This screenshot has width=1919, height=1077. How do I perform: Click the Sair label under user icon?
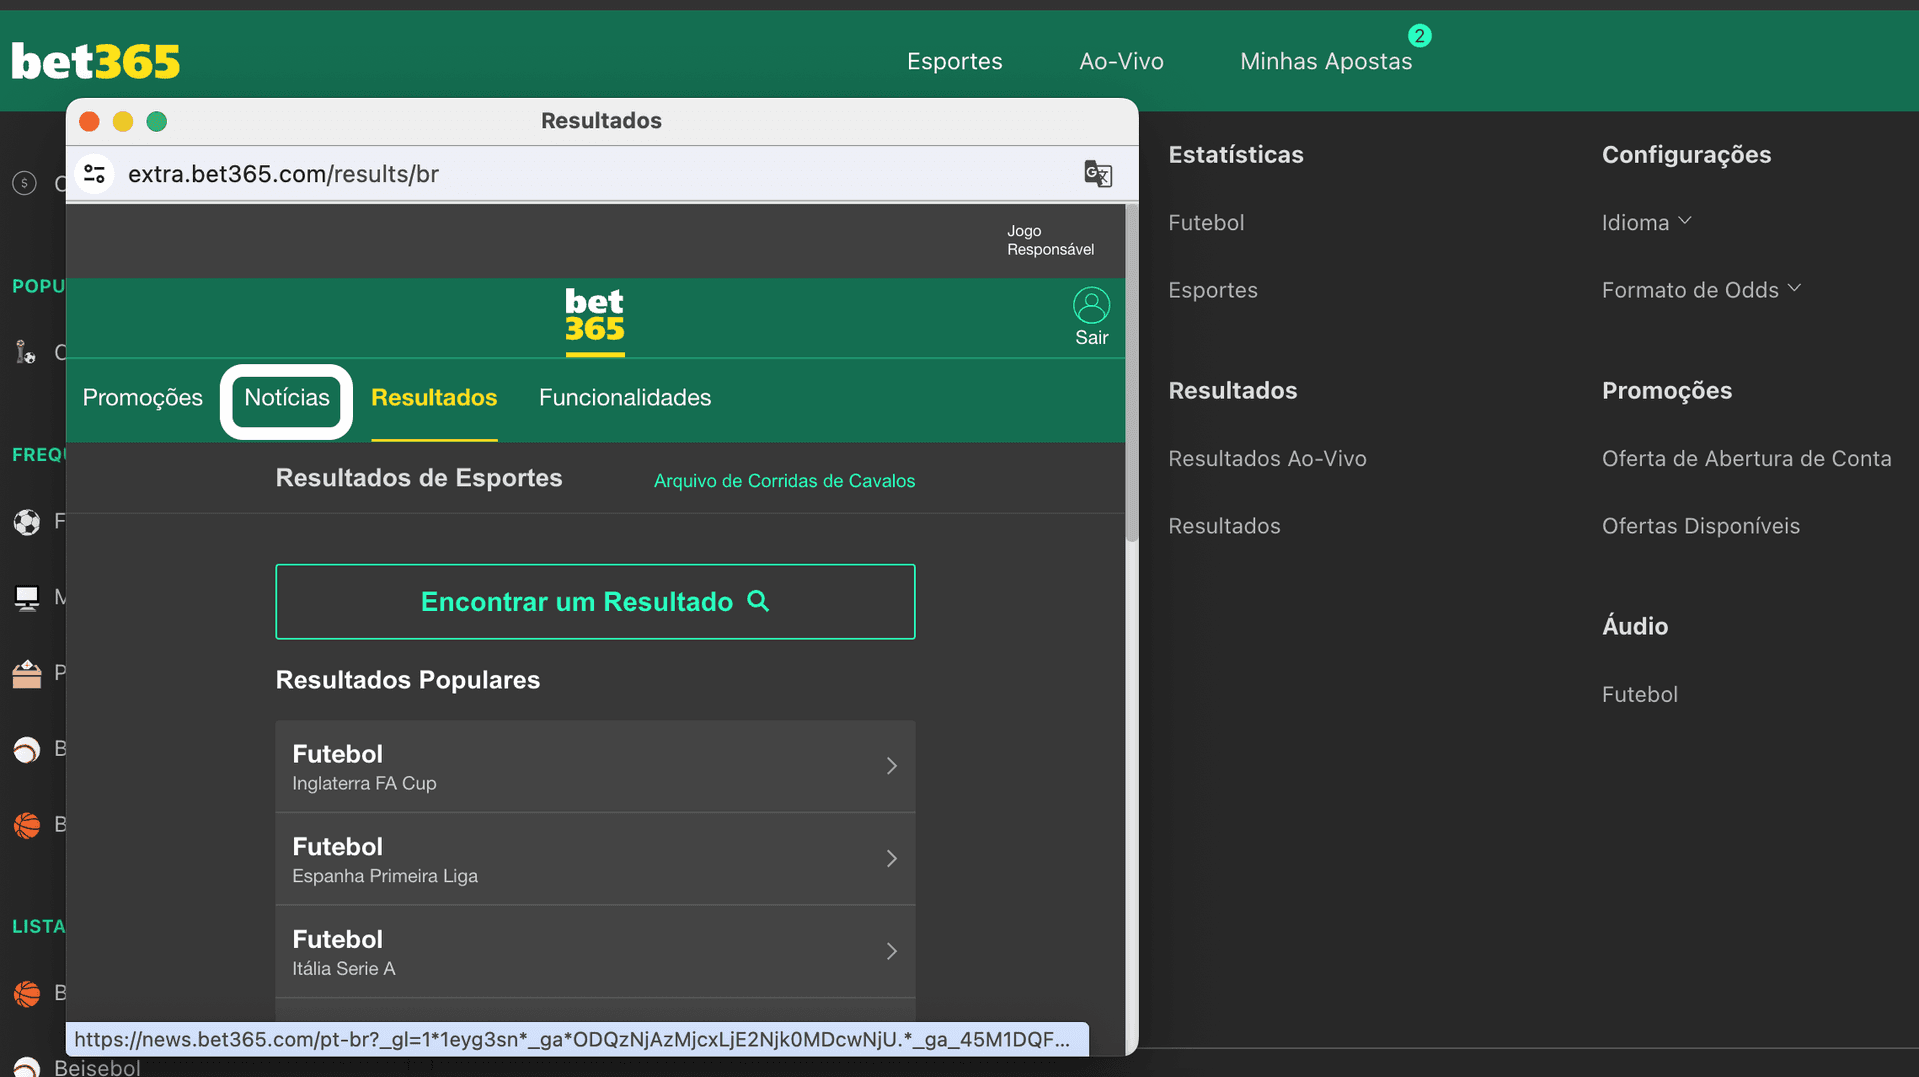pyautogui.click(x=1092, y=338)
